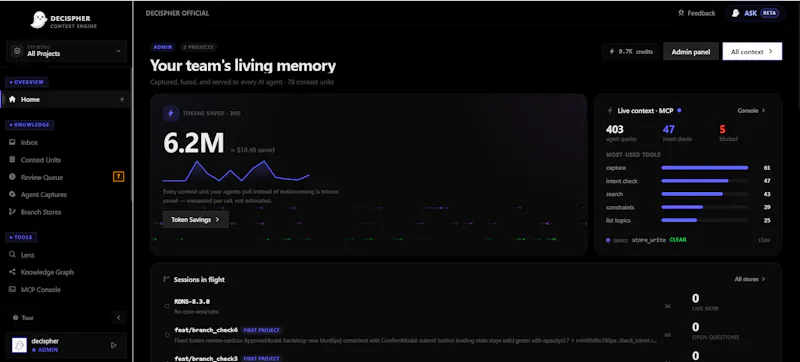This screenshot has height=362, width=800.
Task: Click the Feedback icon
Action: point(681,13)
